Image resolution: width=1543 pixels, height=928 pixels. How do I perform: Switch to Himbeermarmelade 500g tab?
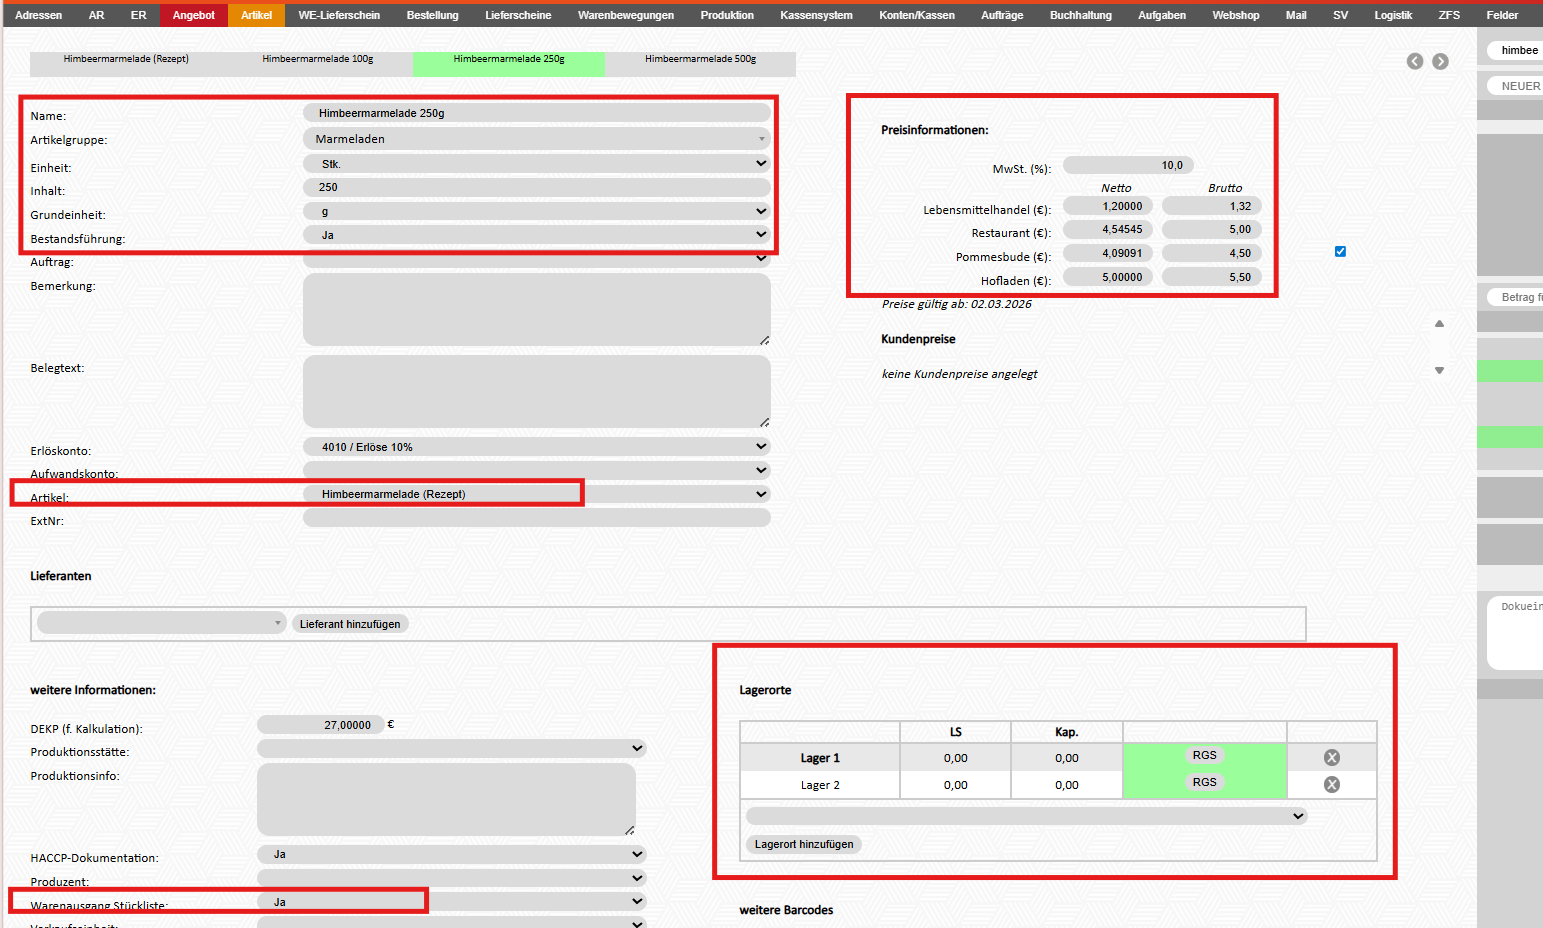click(x=700, y=59)
